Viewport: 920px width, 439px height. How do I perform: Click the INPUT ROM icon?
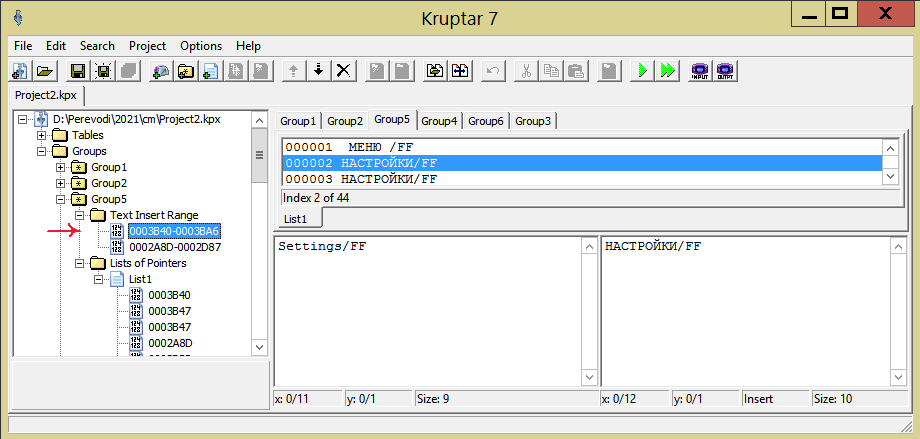tap(701, 71)
